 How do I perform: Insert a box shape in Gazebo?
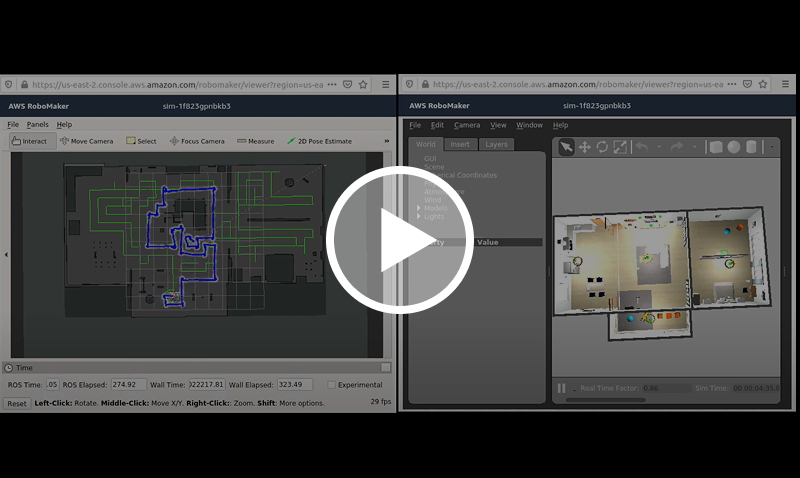coord(716,147)
